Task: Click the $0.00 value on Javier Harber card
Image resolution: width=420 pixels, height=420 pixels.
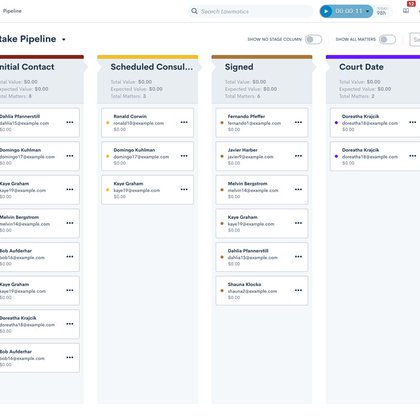Action: click(x=234, y=163)
